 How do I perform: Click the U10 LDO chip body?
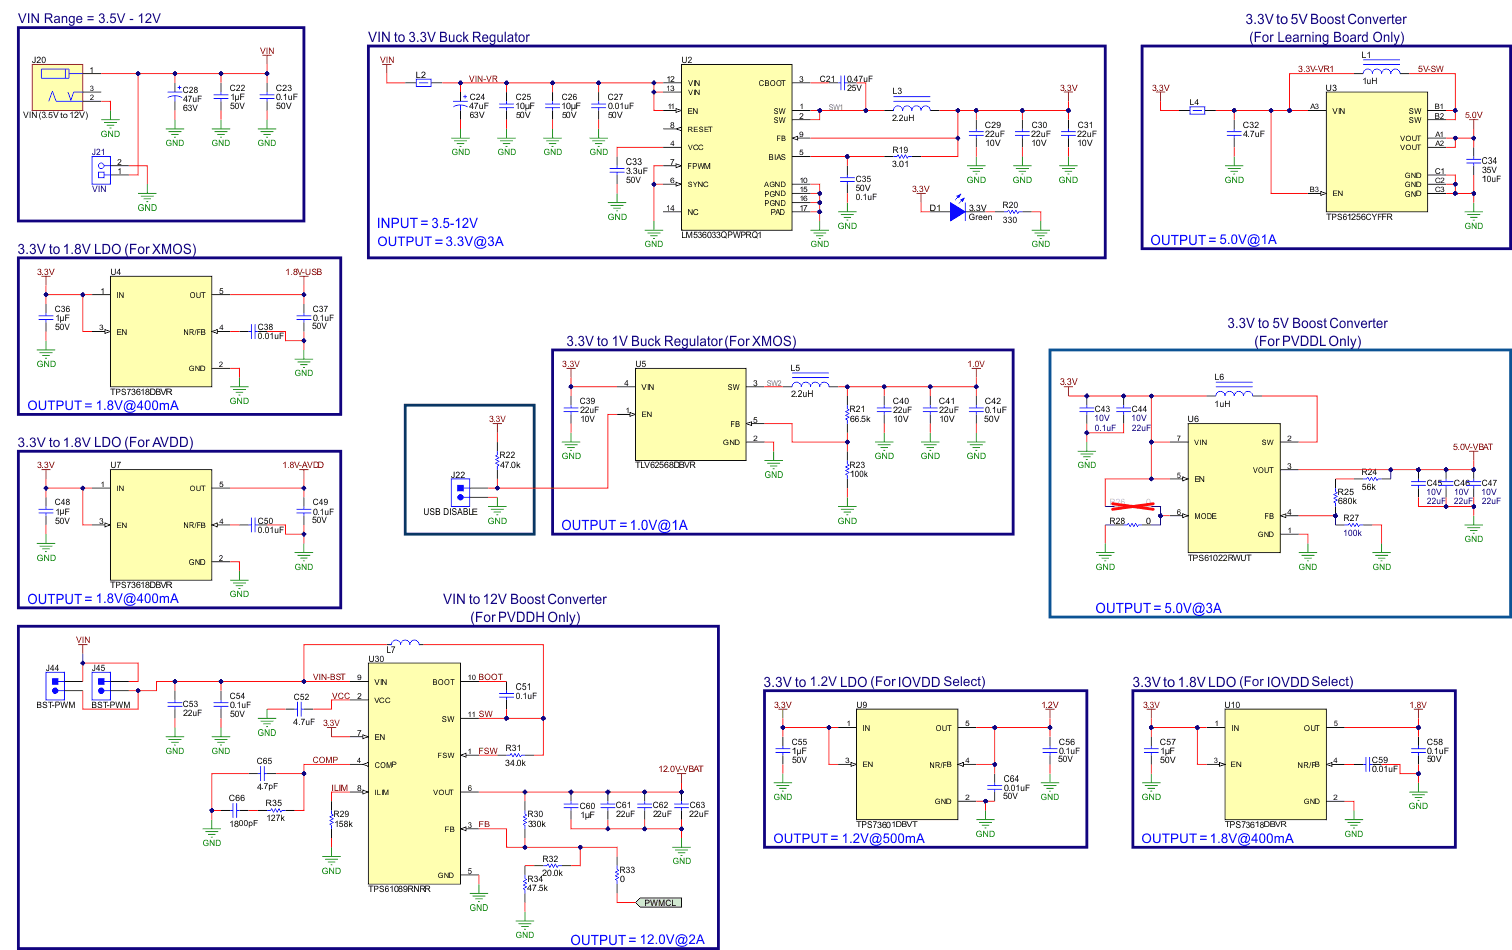(1276, 764)
